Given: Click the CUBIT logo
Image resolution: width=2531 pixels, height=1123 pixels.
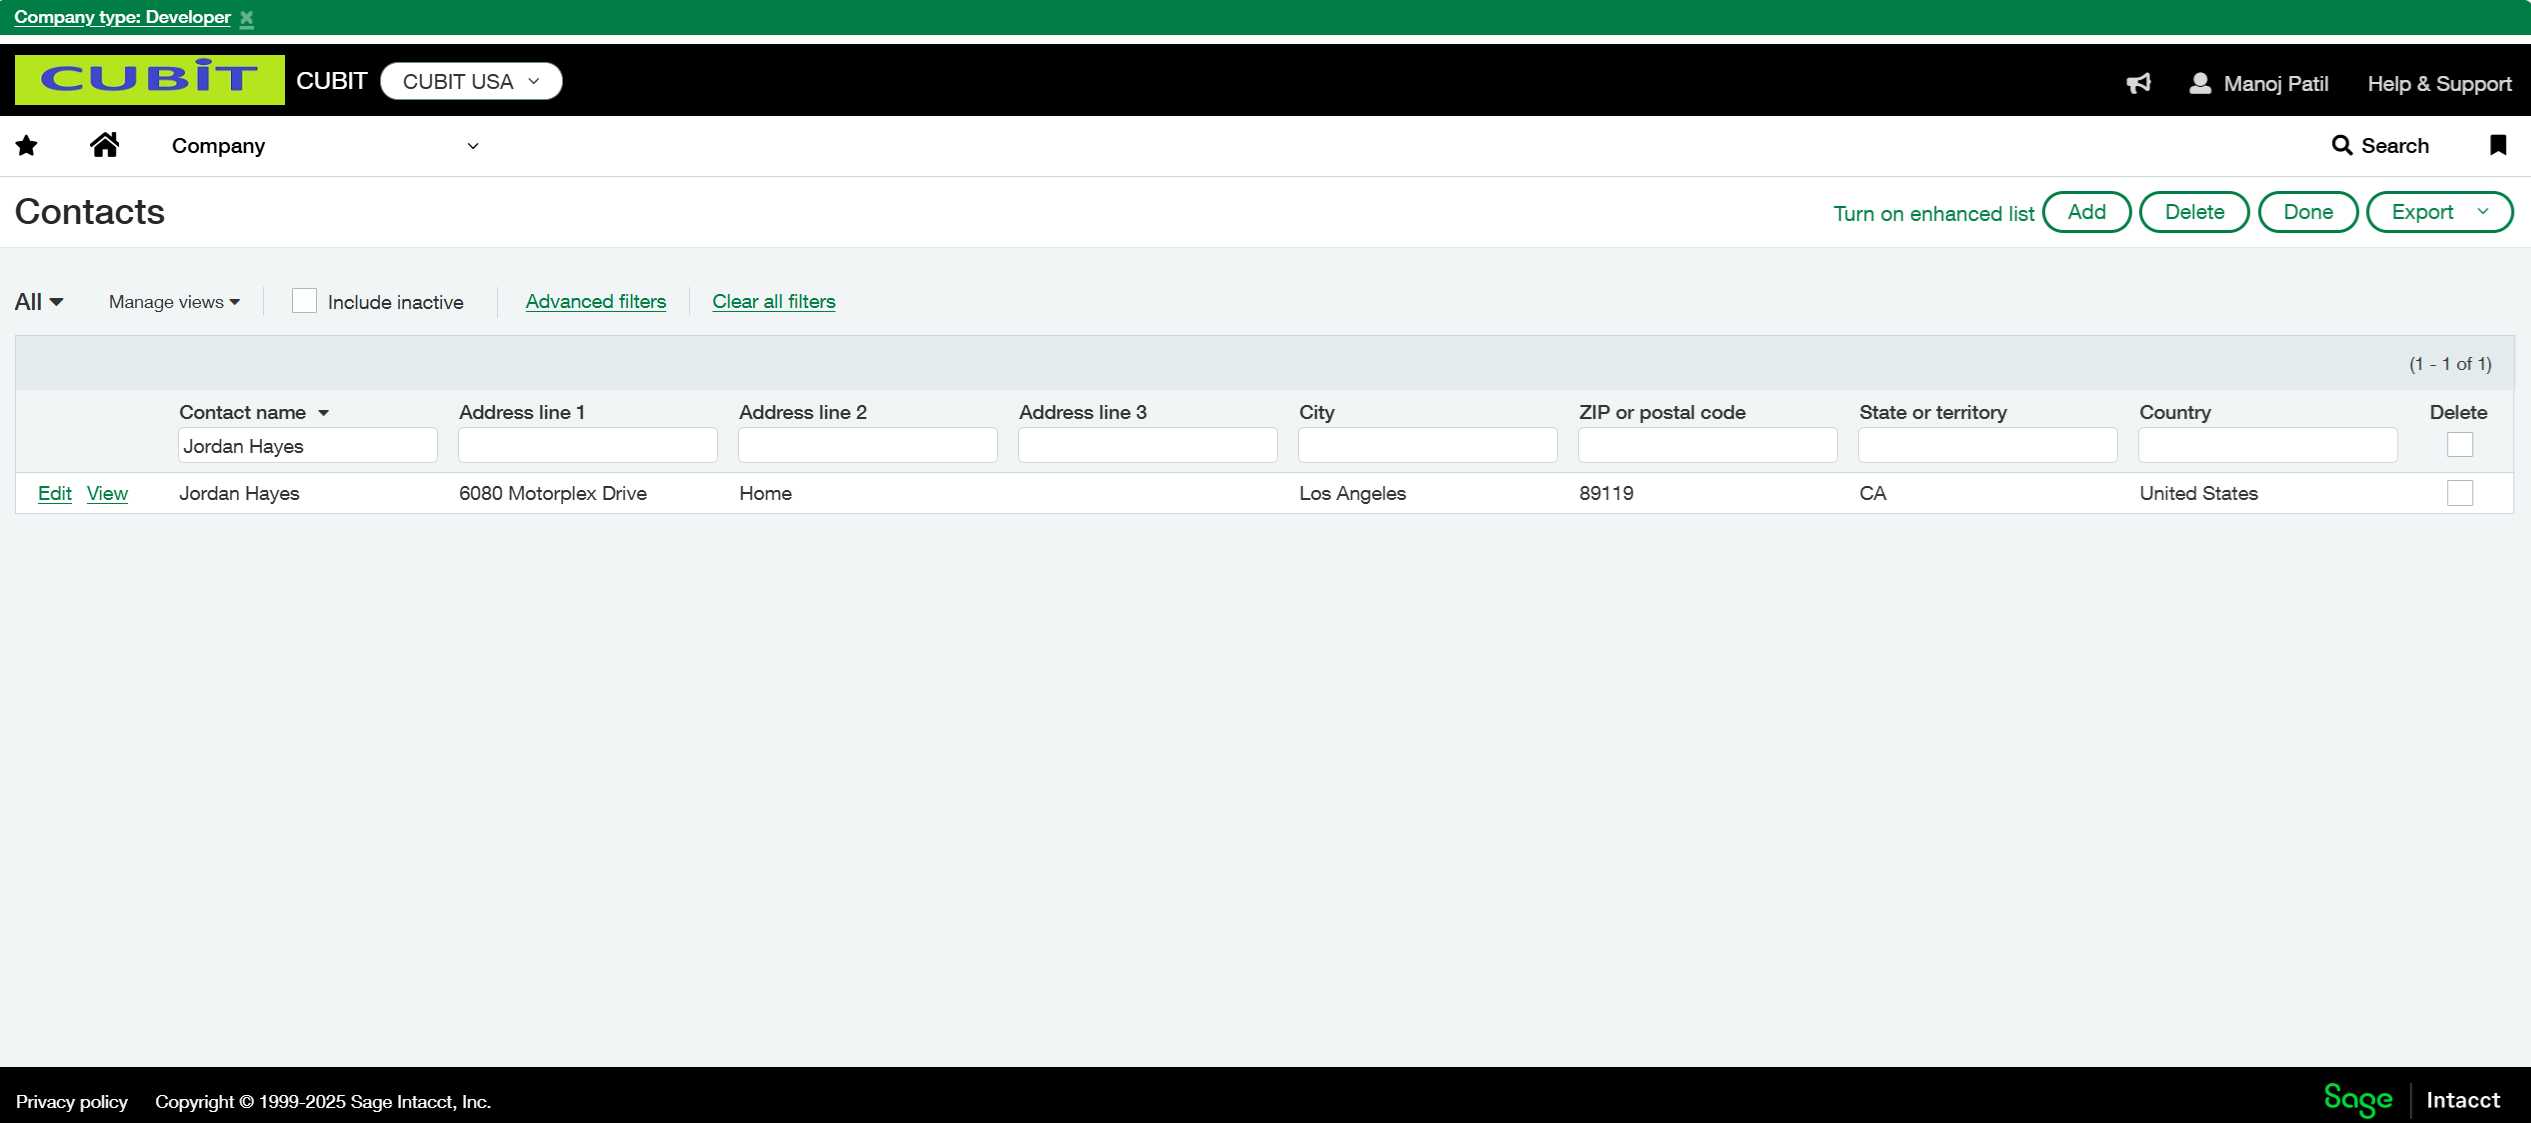Looking at the screenshot, I should tap(150, 80).
